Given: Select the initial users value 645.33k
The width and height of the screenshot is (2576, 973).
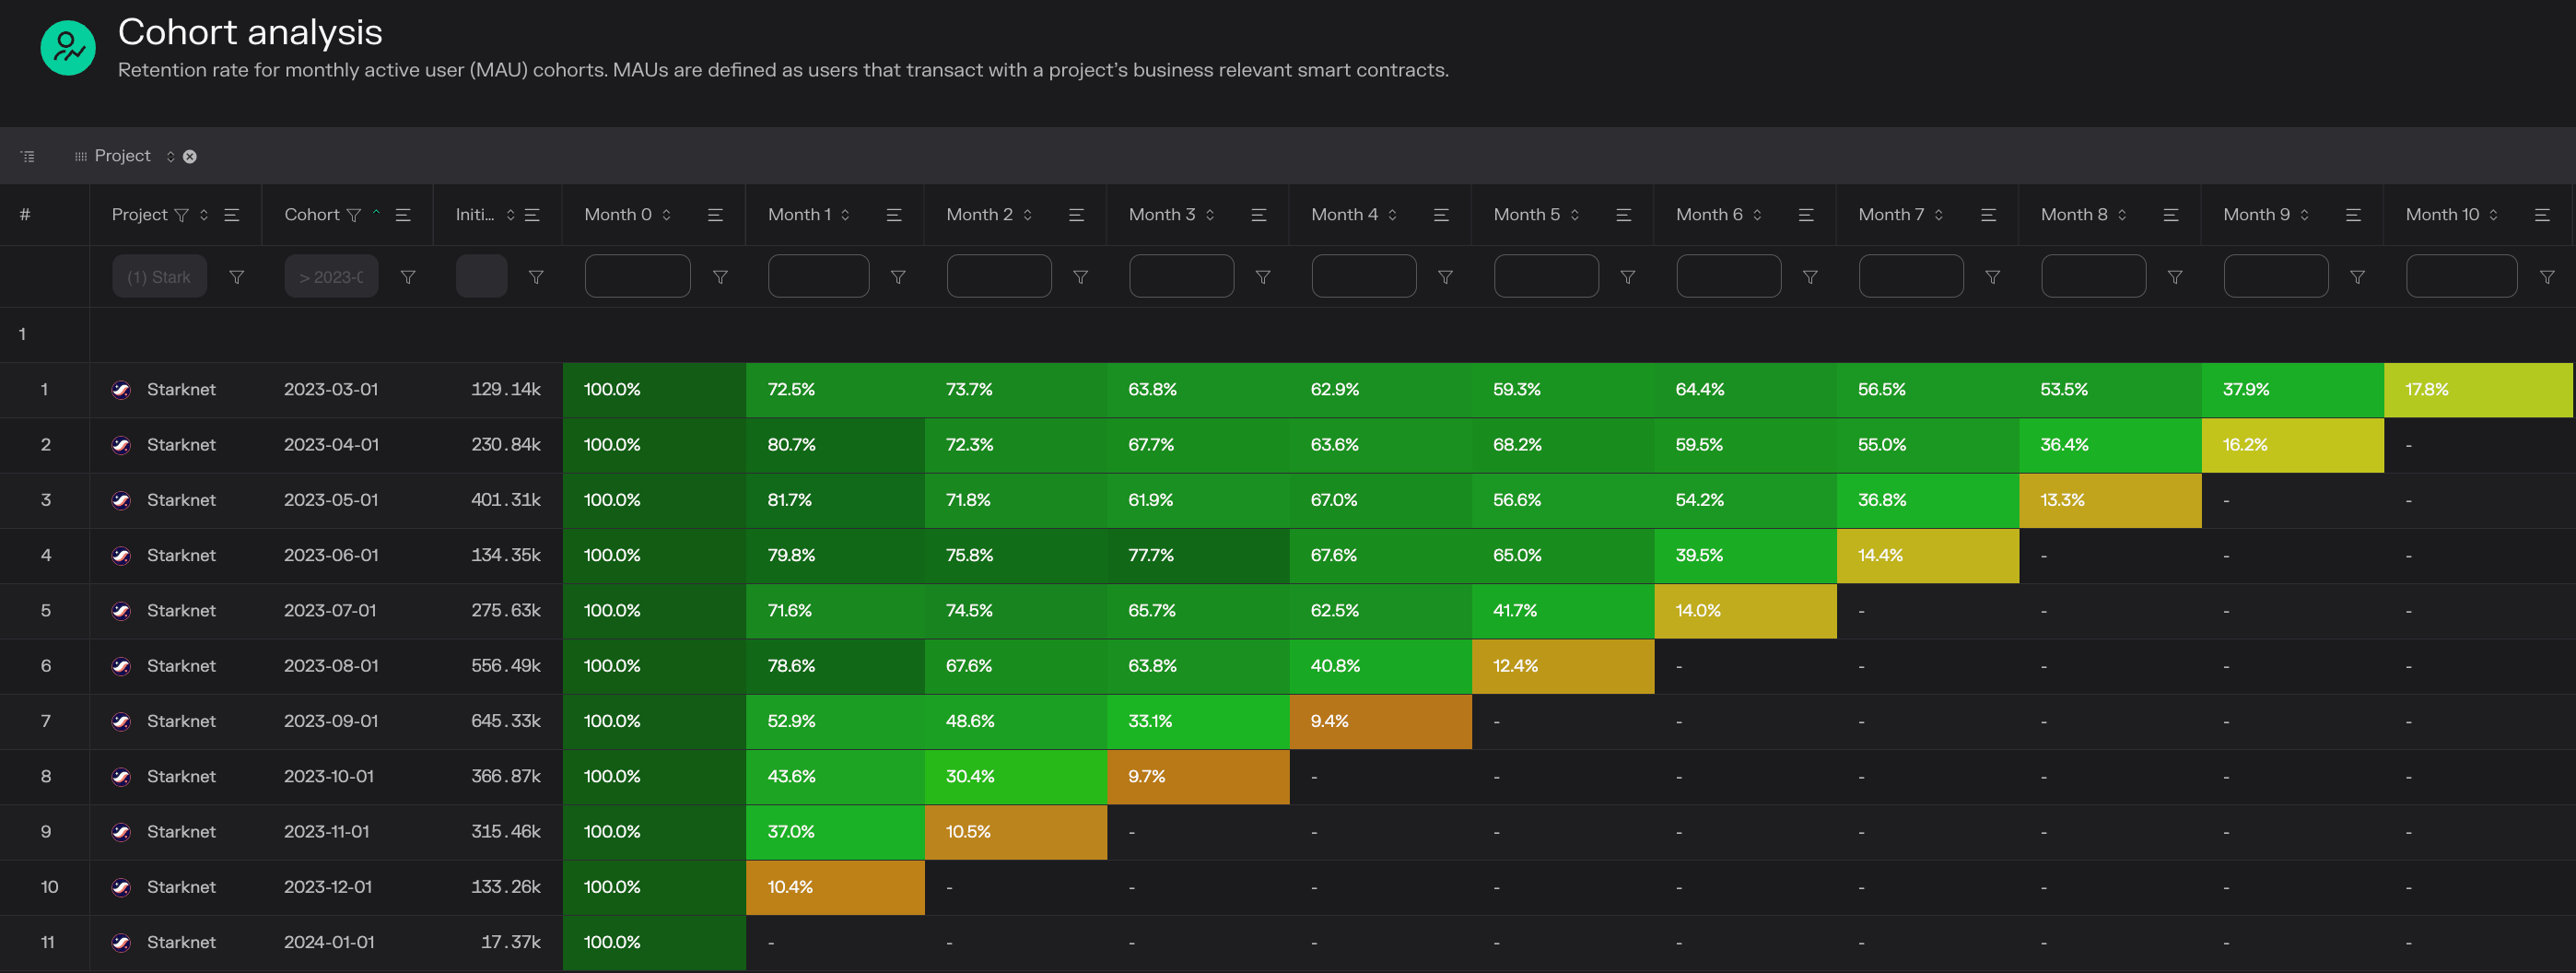Looking at the screenshot, I should pyautogui.click(x=506, y=721).
